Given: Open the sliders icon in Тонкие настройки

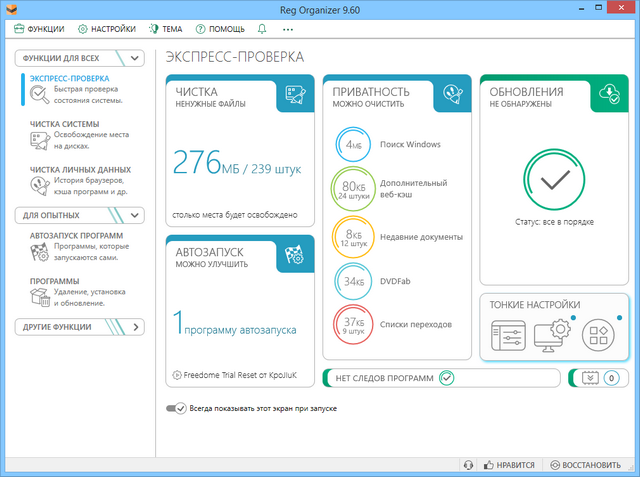Looking at the screenshot, I should [507, 336].
